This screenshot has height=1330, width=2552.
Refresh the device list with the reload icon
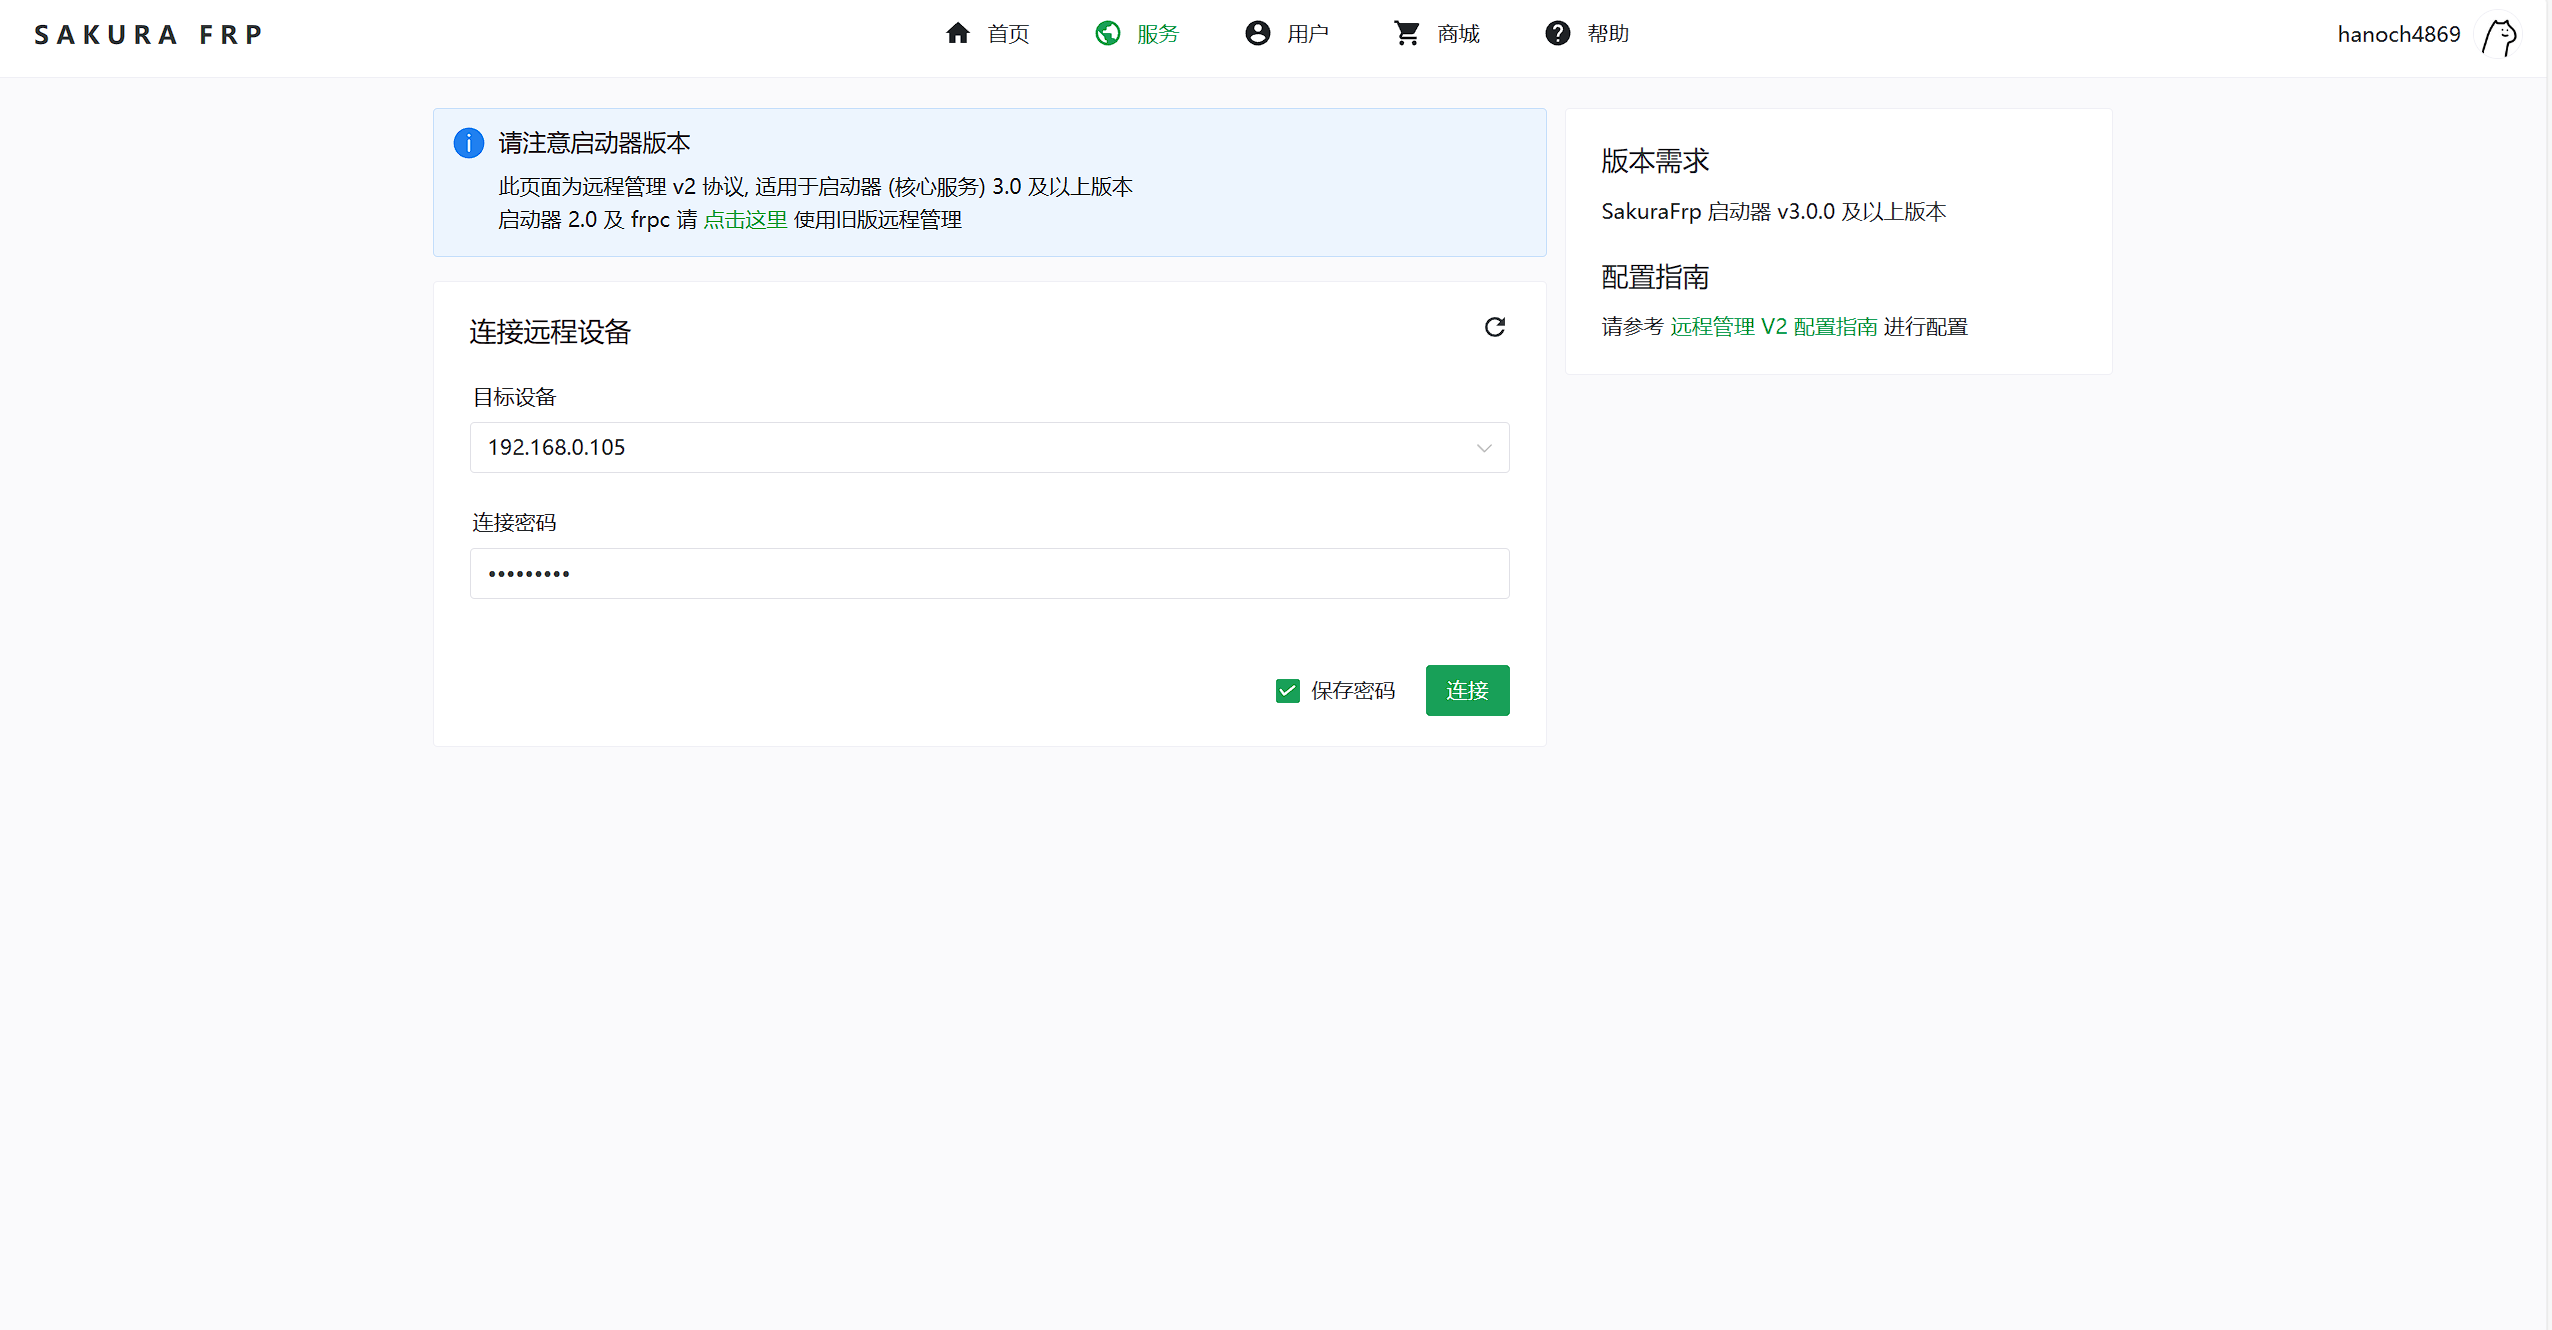point(1494,328)
